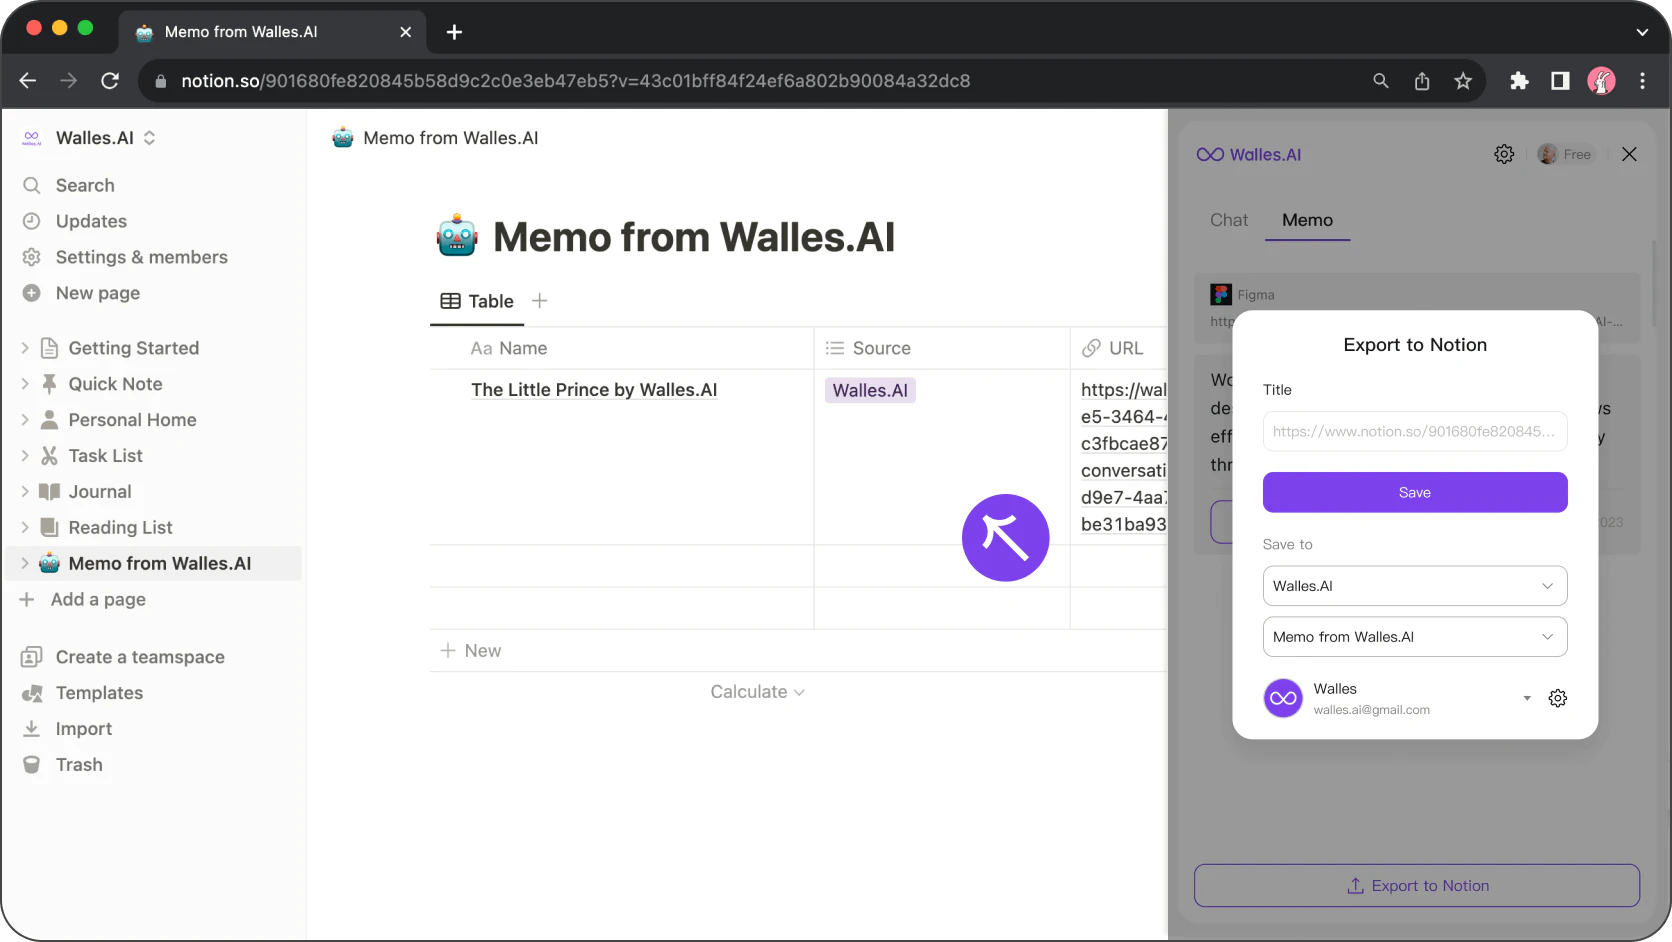Click the Export to Notion button

(1416, 885)
